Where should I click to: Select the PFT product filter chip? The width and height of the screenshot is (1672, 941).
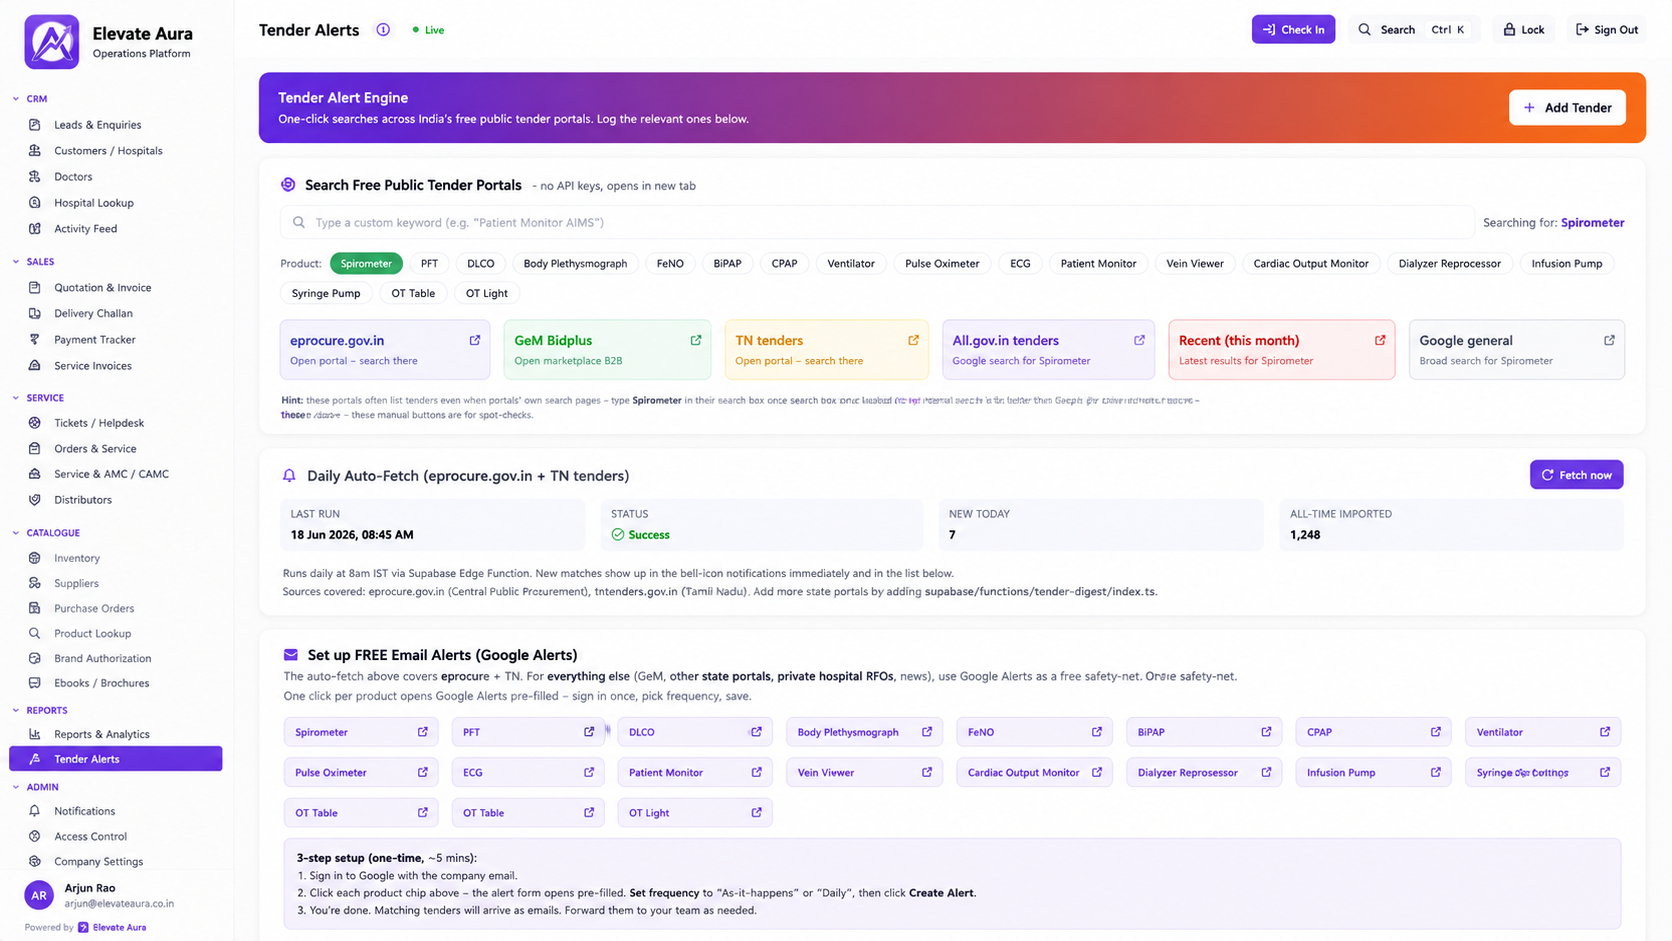429,264
